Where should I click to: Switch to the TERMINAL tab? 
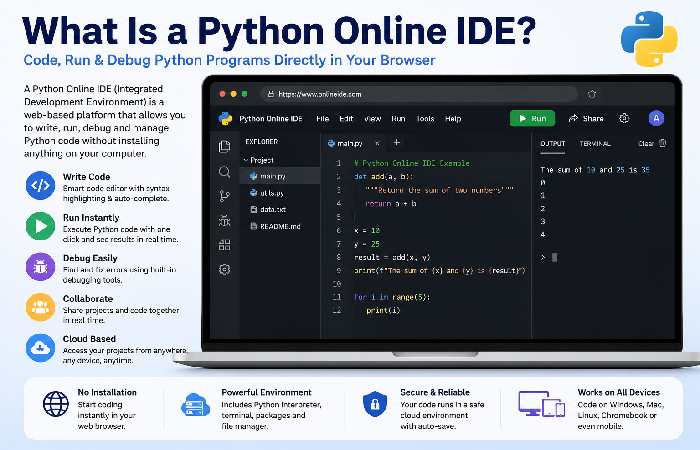595,144
